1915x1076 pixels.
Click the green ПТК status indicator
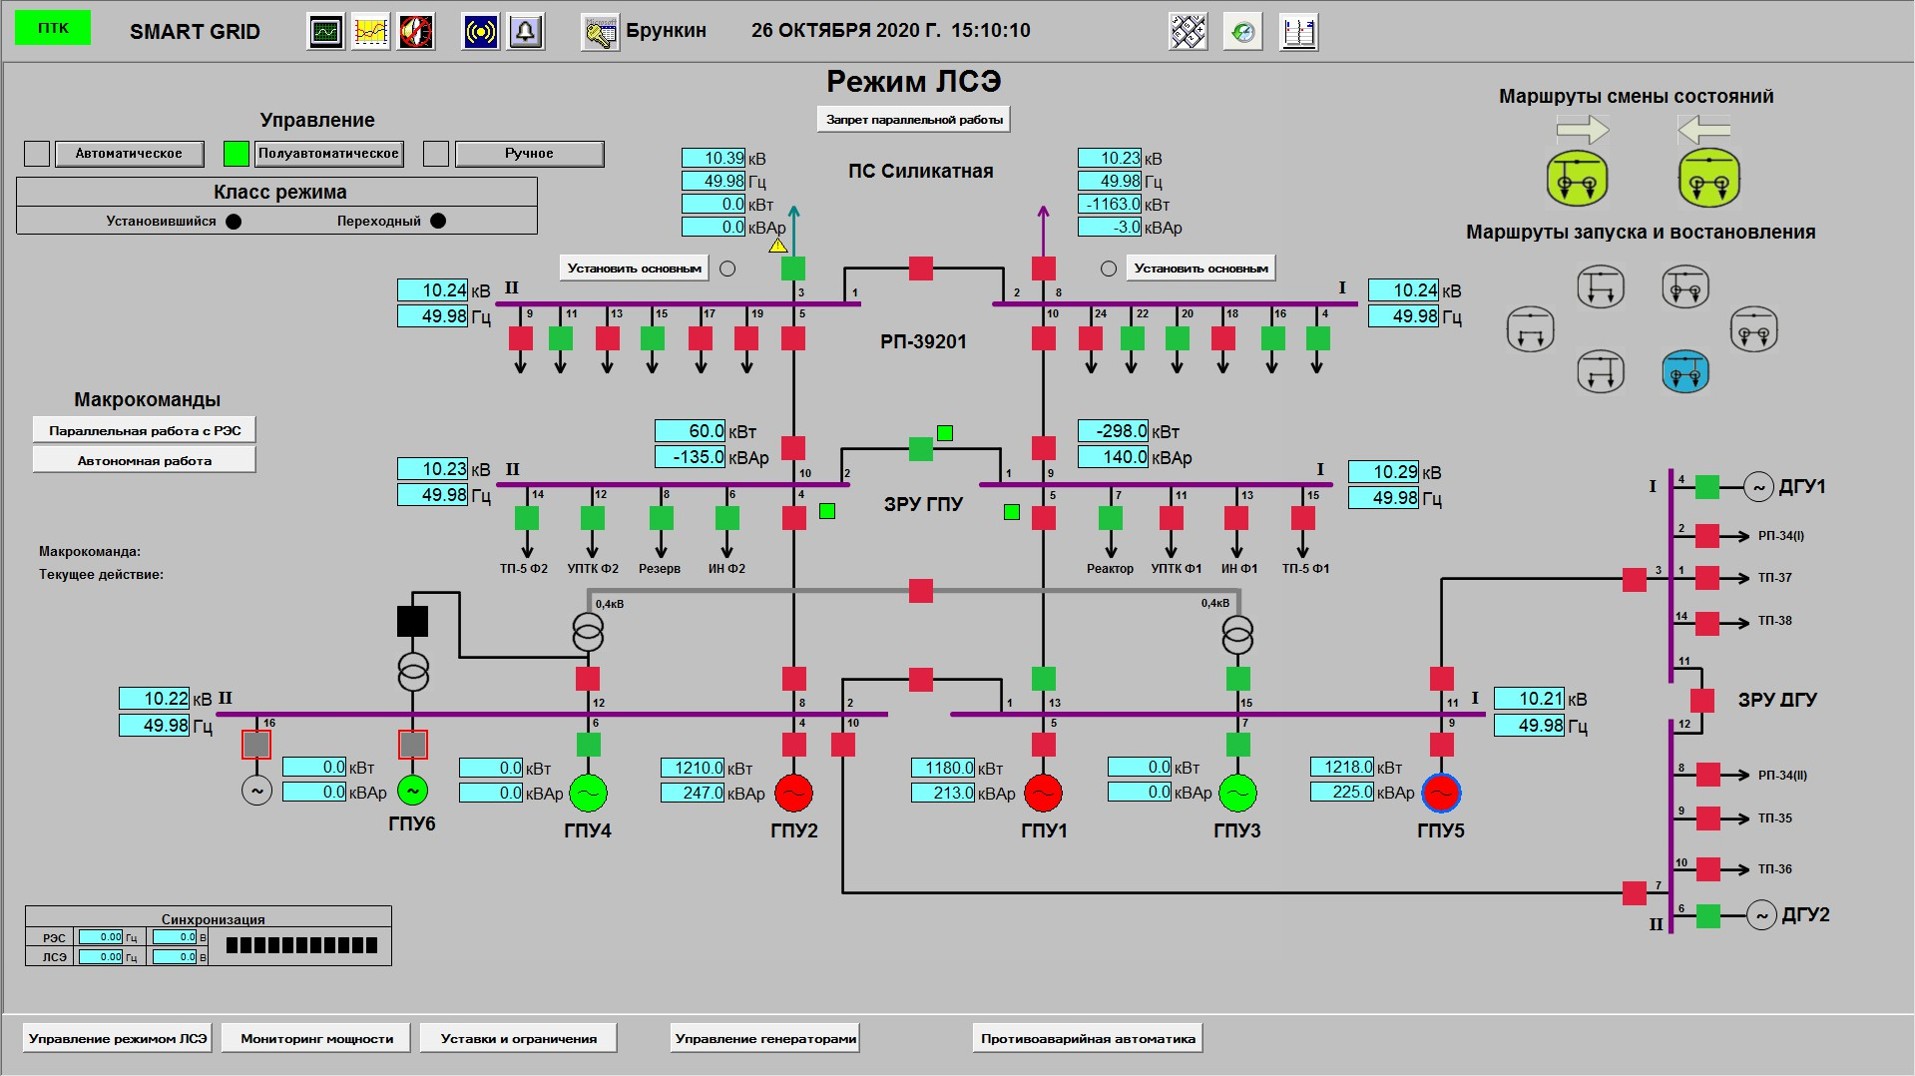53,28
